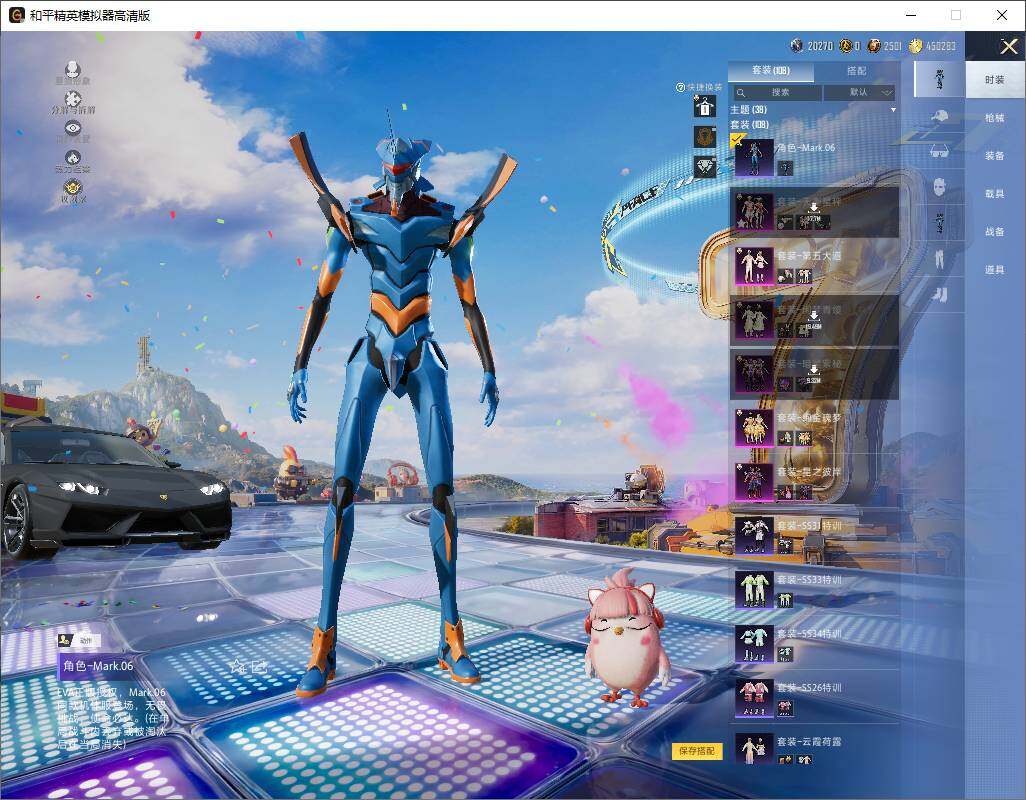Click the gold coin showing 0
The image size is (1026, 800).
[x=845, y=45]
